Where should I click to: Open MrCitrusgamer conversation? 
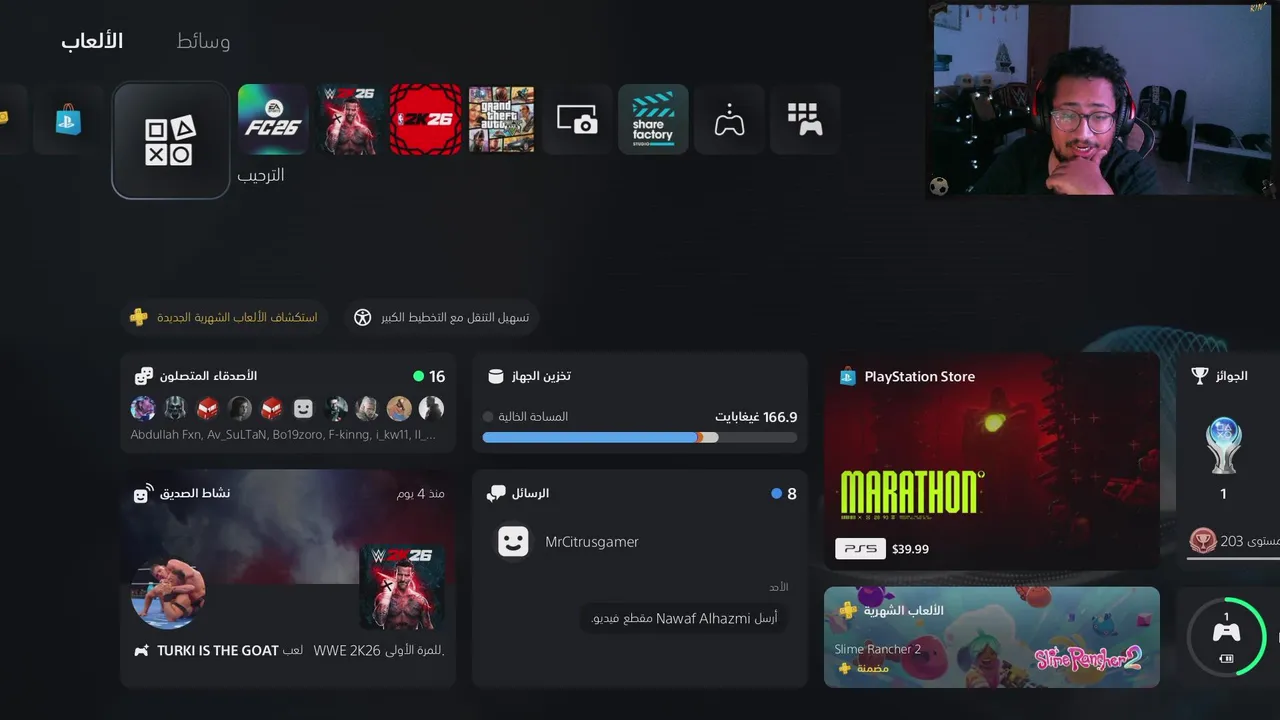pyautogui.click(x=640, y=542)
